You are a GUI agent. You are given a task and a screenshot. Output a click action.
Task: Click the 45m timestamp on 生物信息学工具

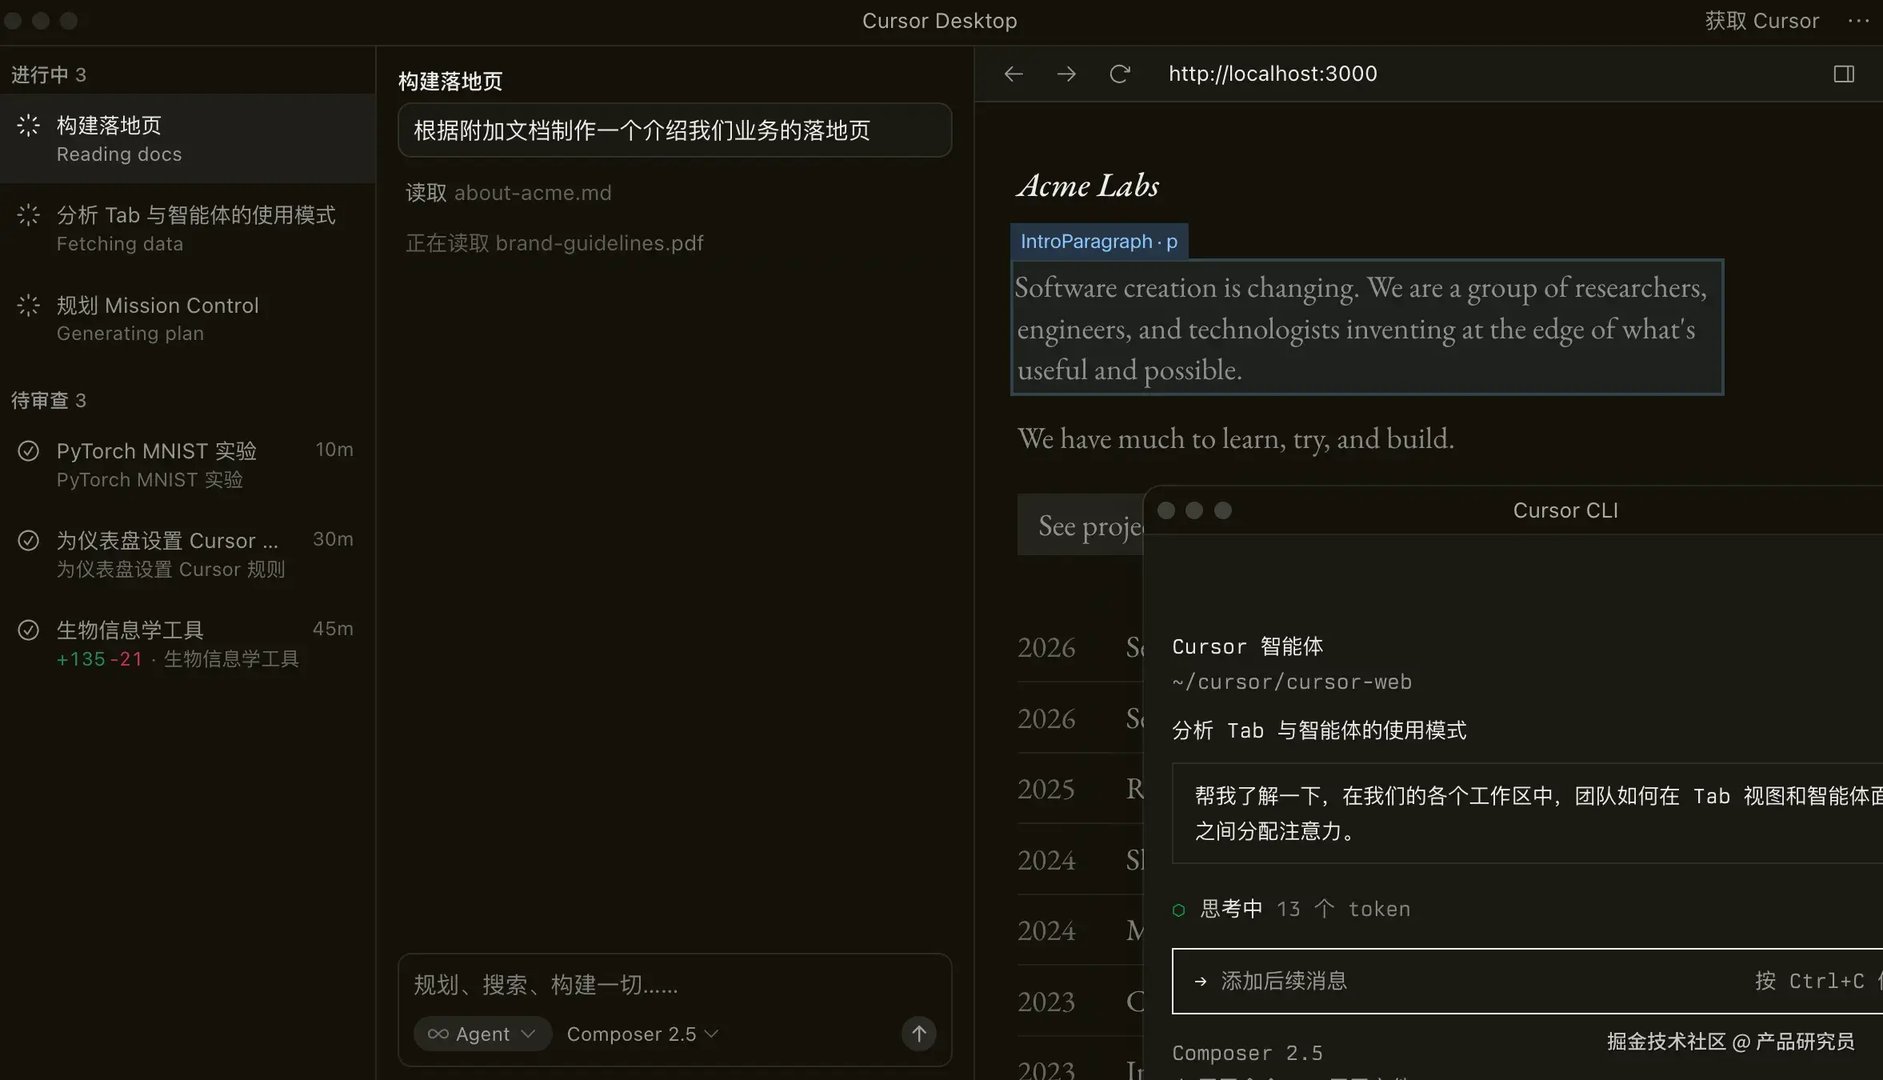333,629
